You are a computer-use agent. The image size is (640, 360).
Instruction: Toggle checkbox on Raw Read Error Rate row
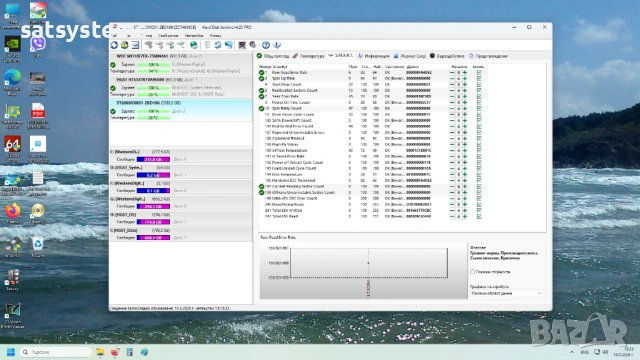click(x=479, y=72)
